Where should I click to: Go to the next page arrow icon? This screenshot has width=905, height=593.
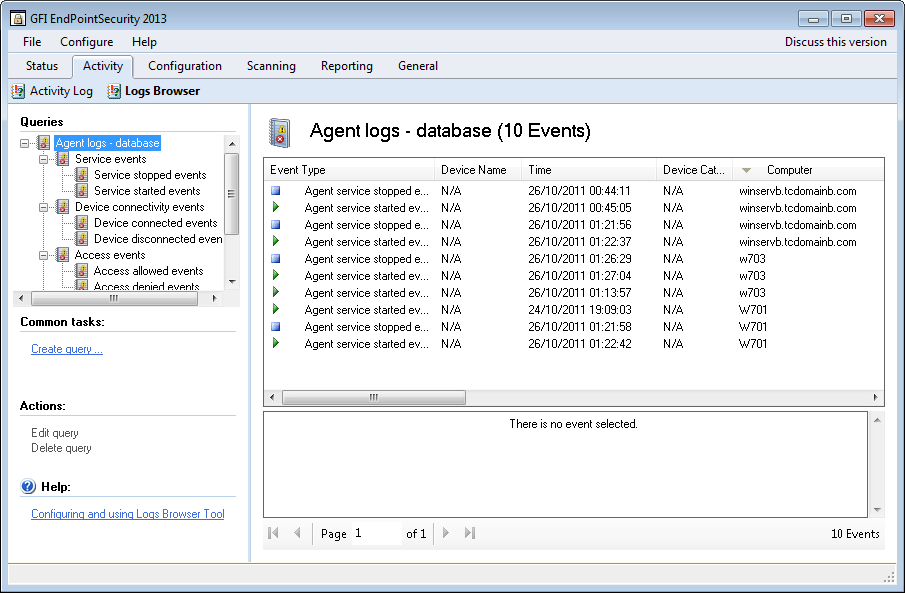[446, 534]
